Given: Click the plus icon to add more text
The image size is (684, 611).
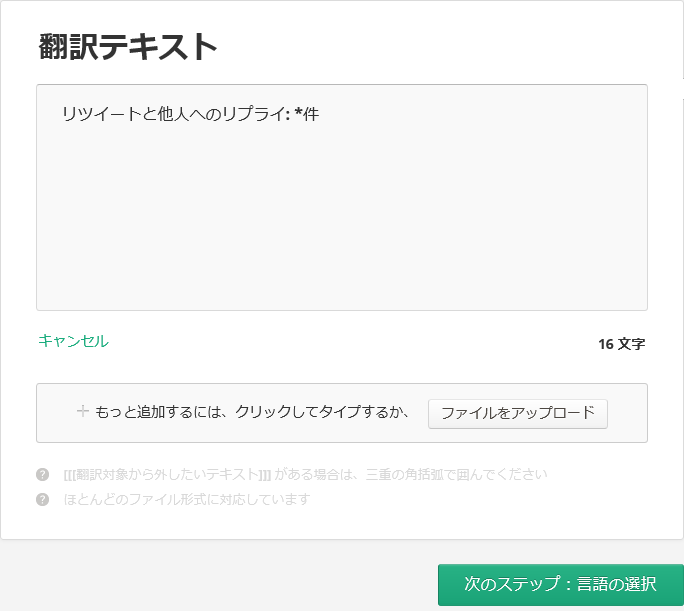Looking at the screenshot, I should pyautogui.click(x=83, y=411).
